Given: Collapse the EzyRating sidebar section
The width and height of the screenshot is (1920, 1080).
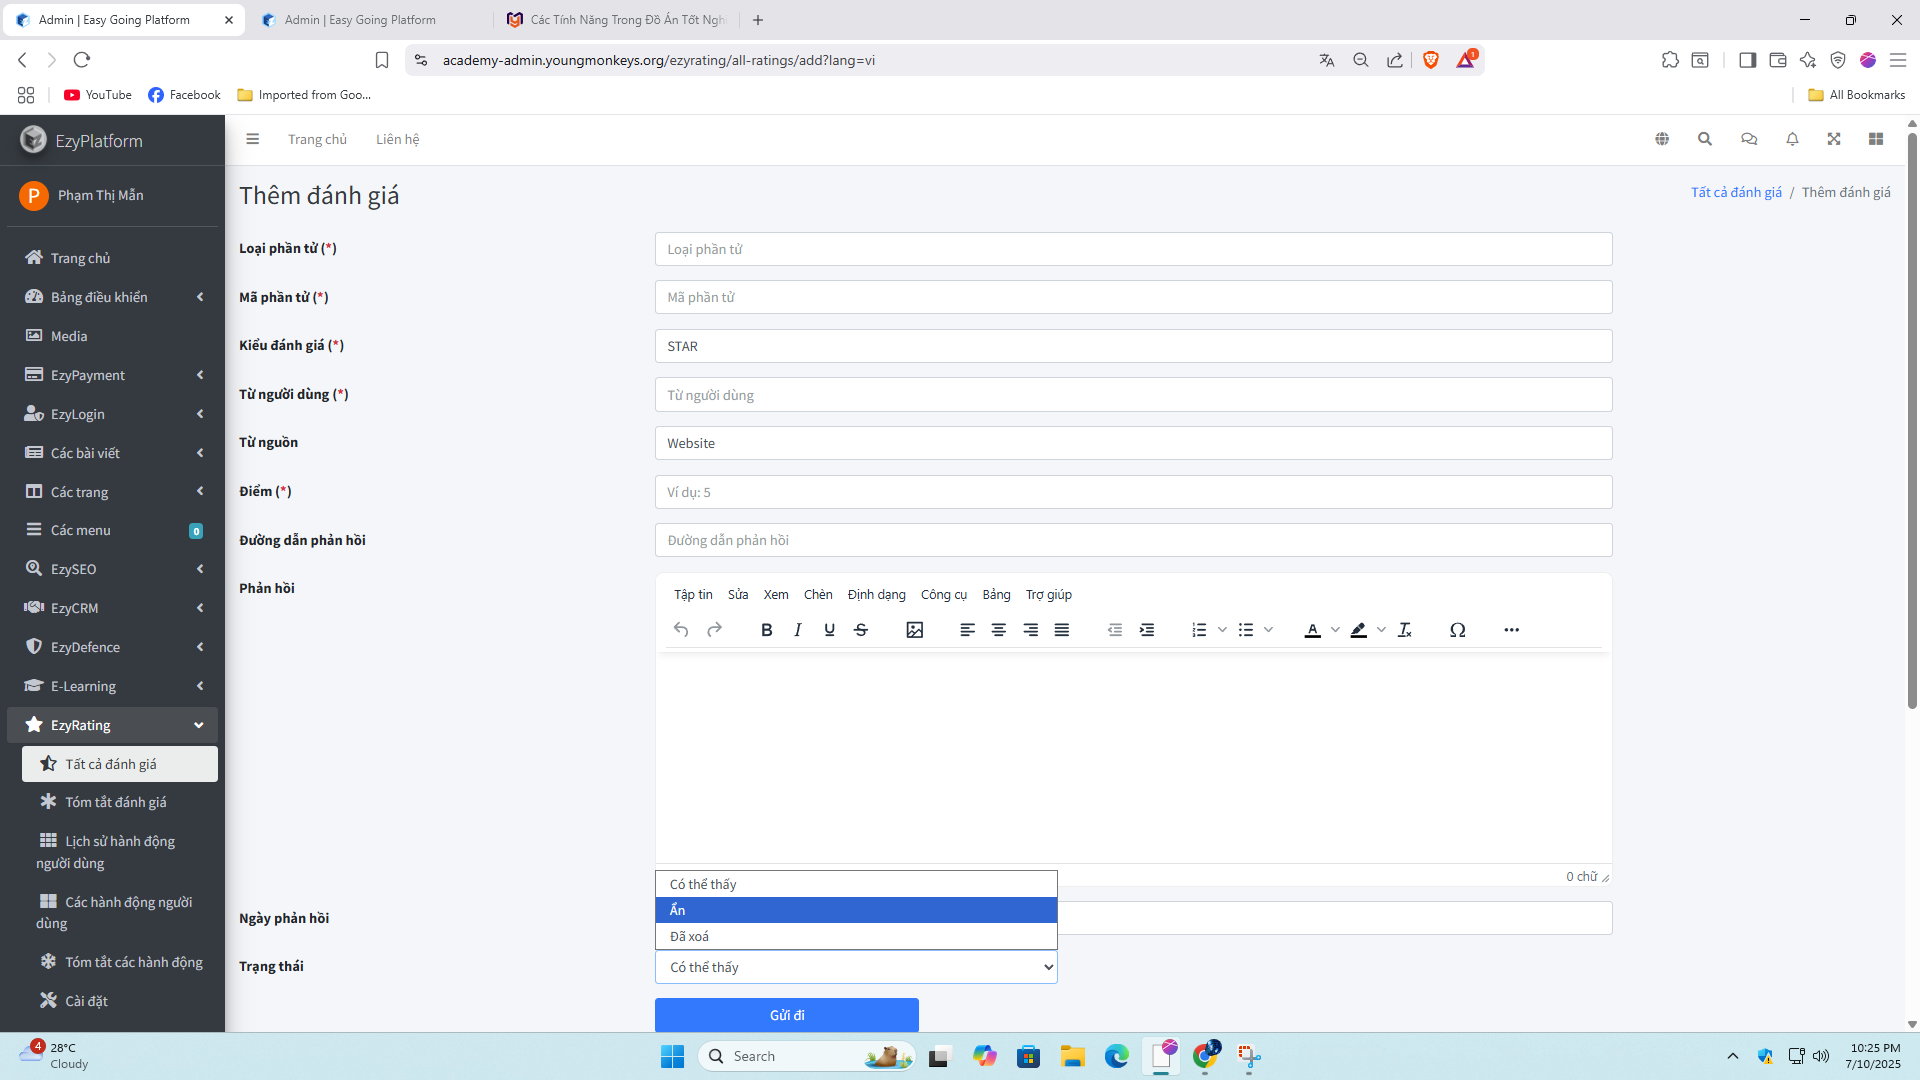Looking at the screenshot, I should point(112,724).
